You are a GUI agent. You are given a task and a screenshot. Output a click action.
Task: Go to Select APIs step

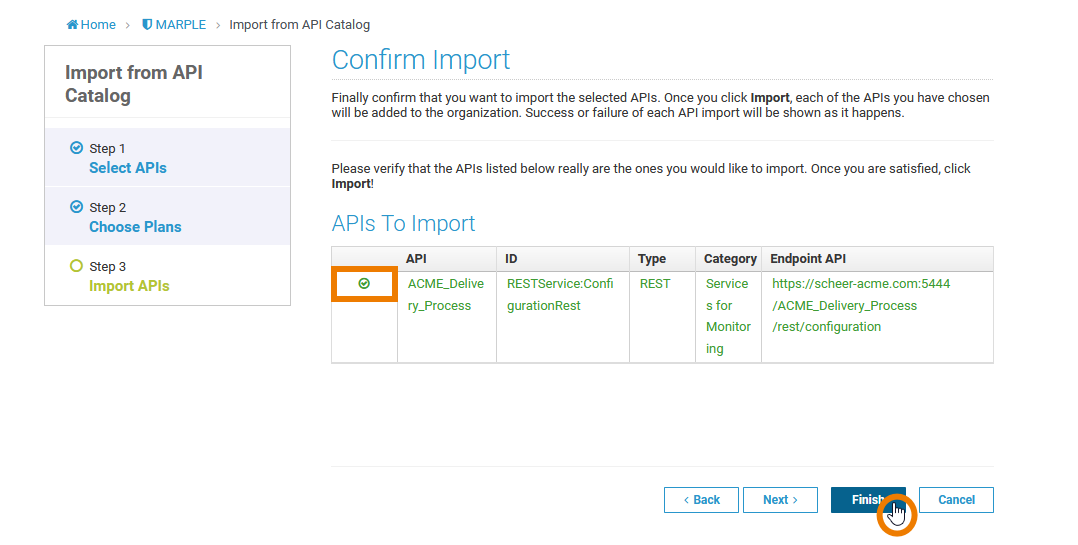pos(128,168)
